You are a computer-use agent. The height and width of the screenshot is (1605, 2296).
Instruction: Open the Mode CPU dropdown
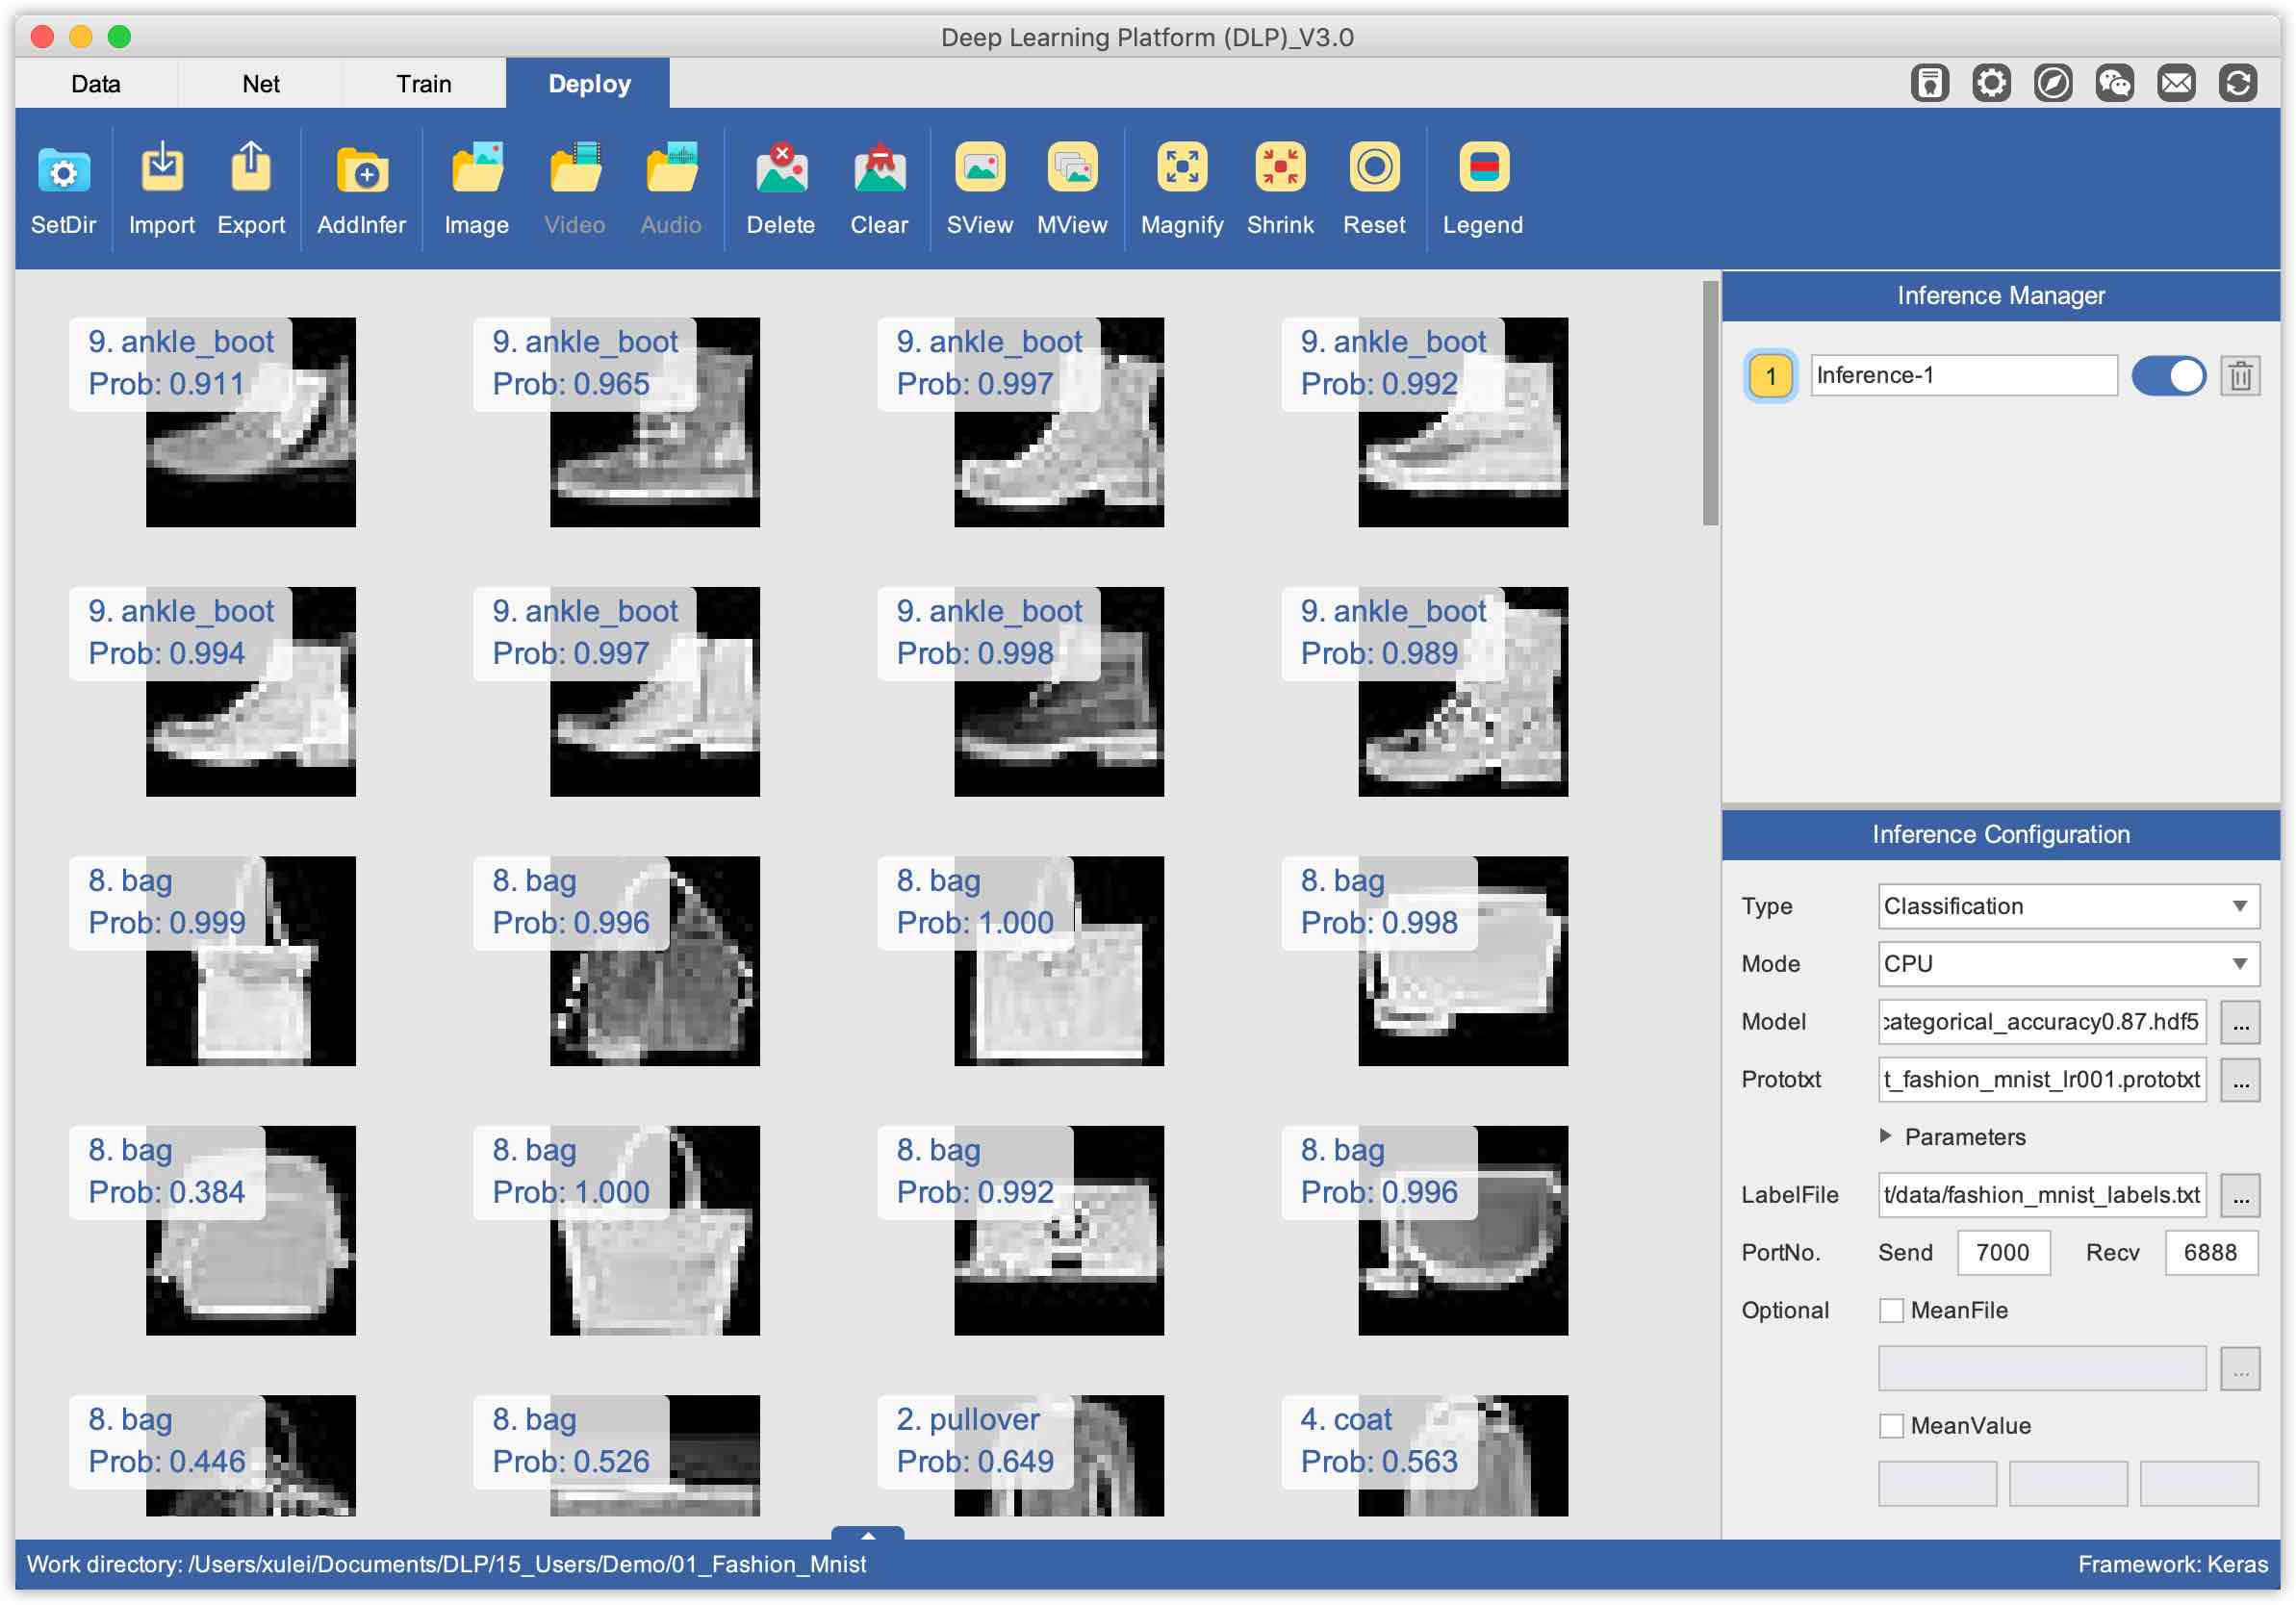(x=2068, y=964)
